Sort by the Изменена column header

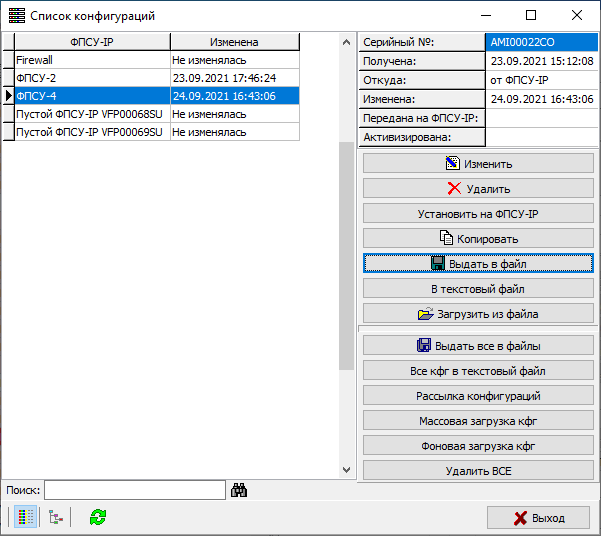tap(234, 42)
